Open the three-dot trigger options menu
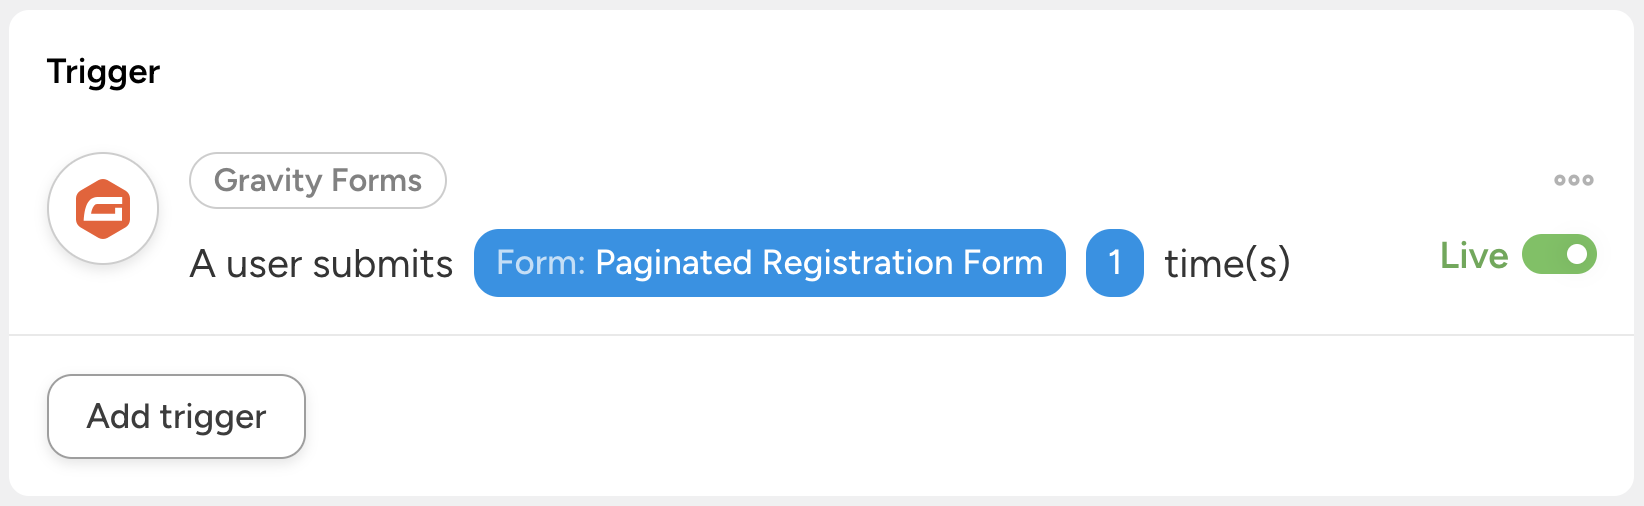 click(1573, 180)
